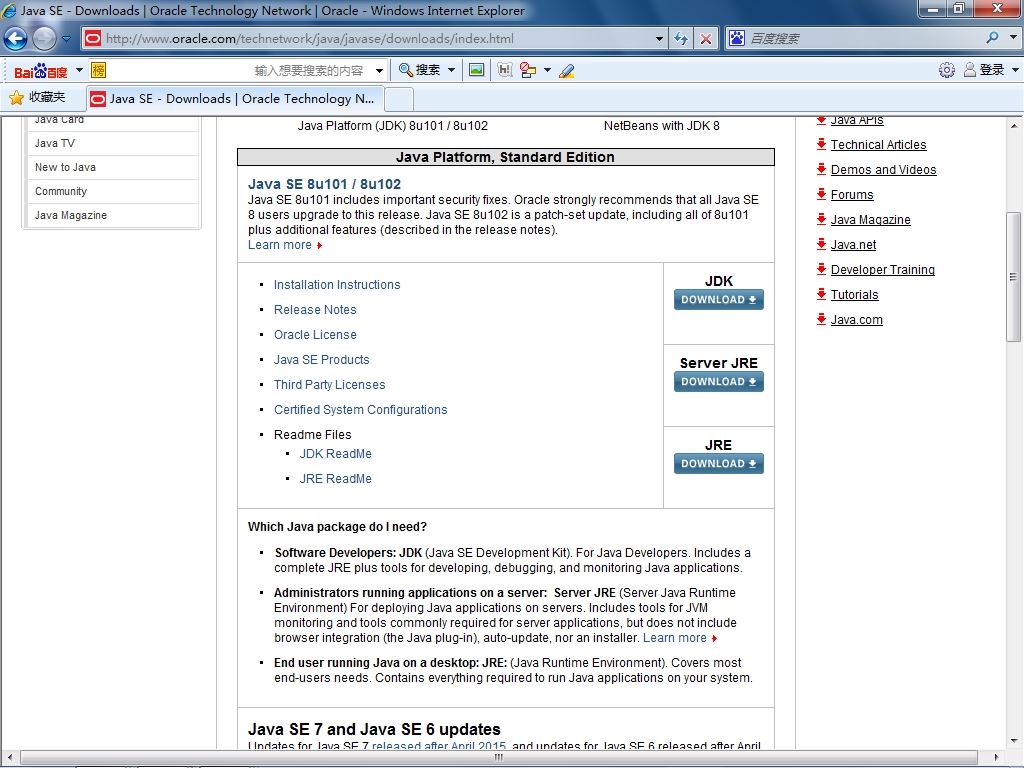1024x768 pixels.
Task: Expand the Baidu toolbar input dropdown arrow
Action: coord(379,70)
